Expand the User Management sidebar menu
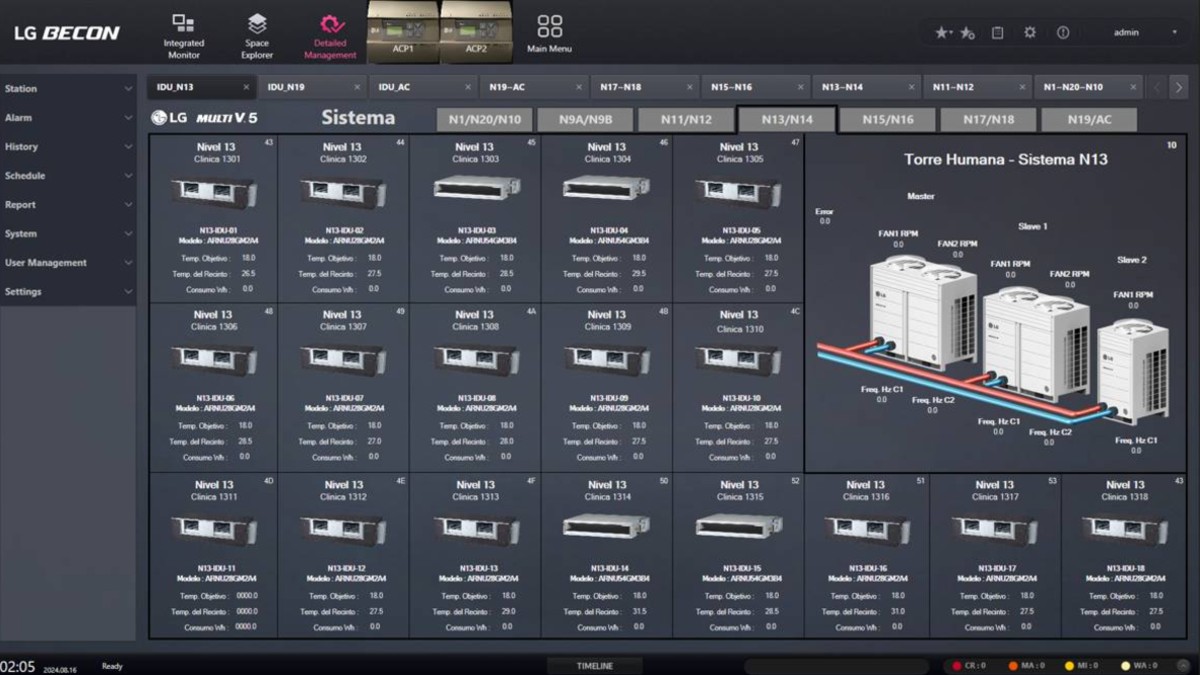Screen dimensions: 1200x675 (x=68, y=263)
